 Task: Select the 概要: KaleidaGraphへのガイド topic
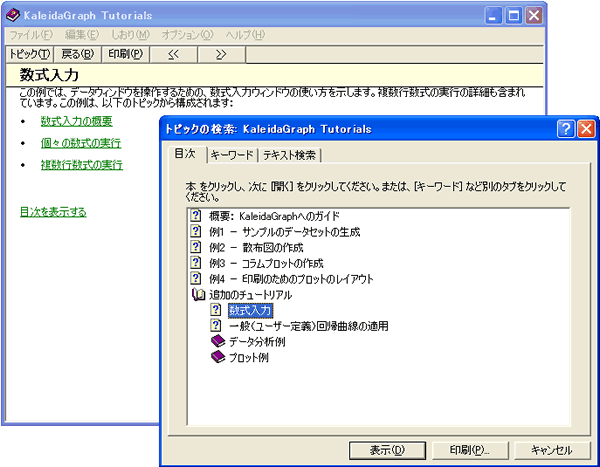pyautogui.click(x=274, y=216)
